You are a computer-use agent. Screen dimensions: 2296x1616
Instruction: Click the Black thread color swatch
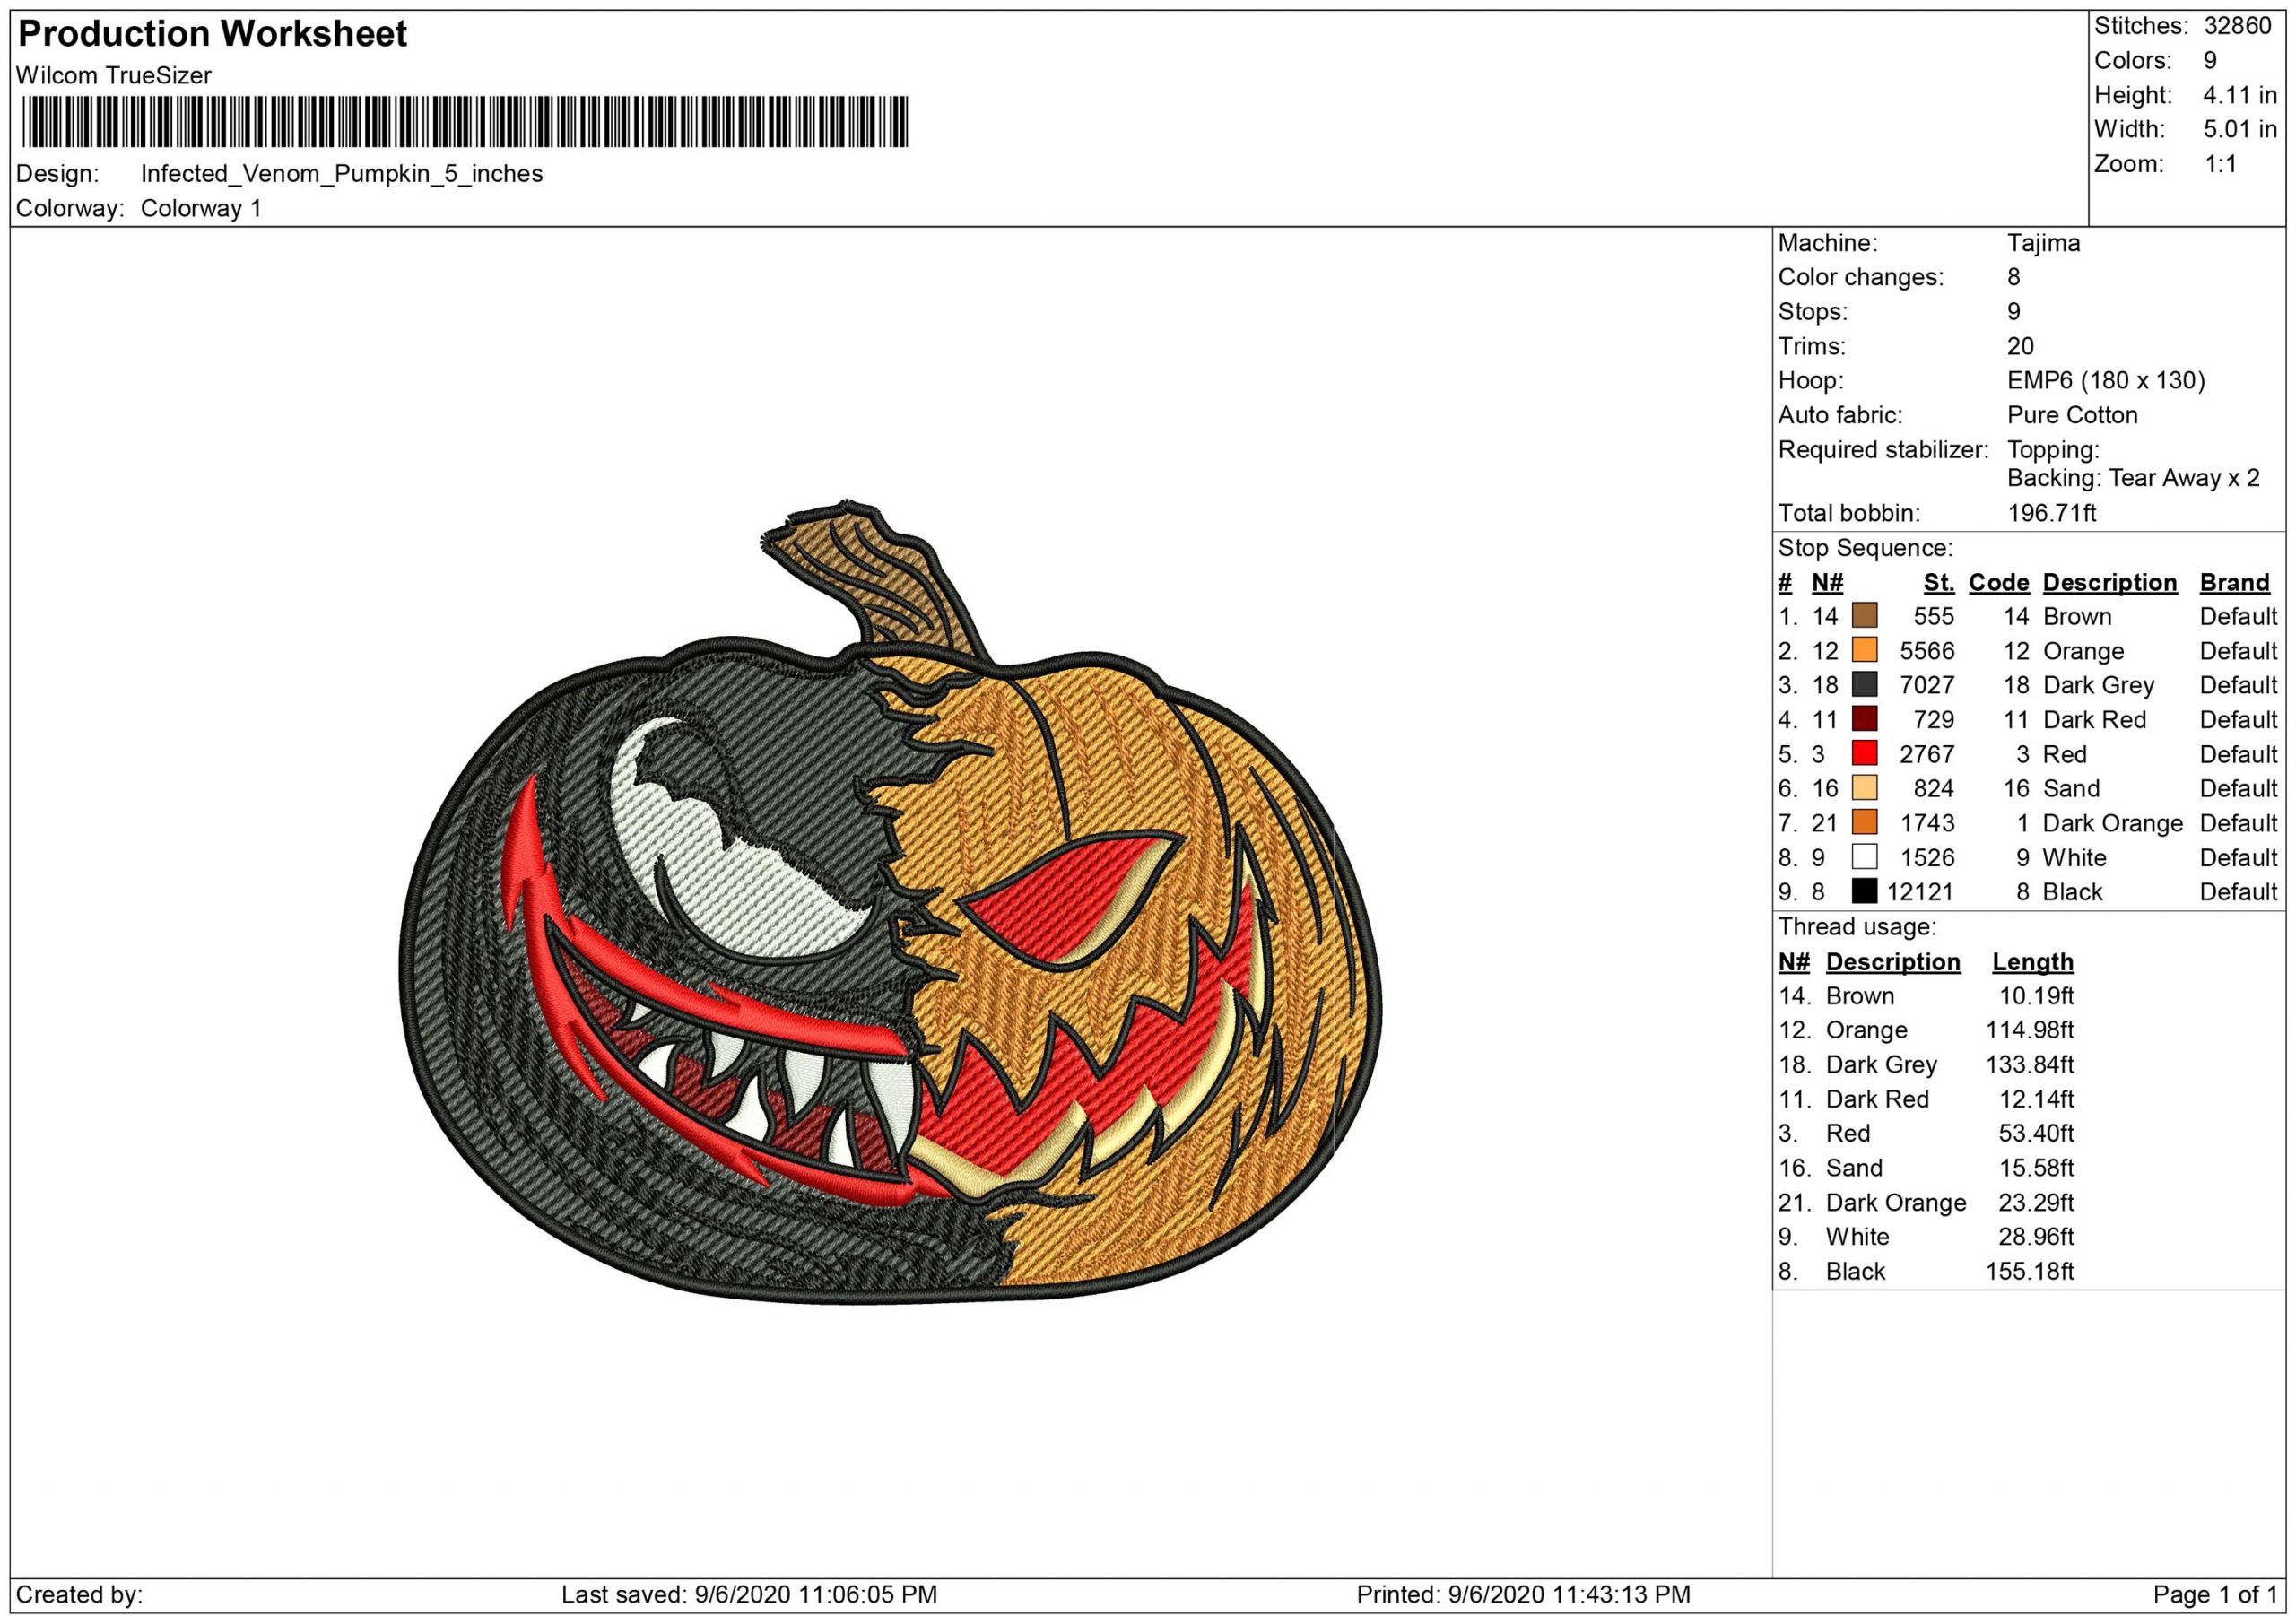point(1864,891)
